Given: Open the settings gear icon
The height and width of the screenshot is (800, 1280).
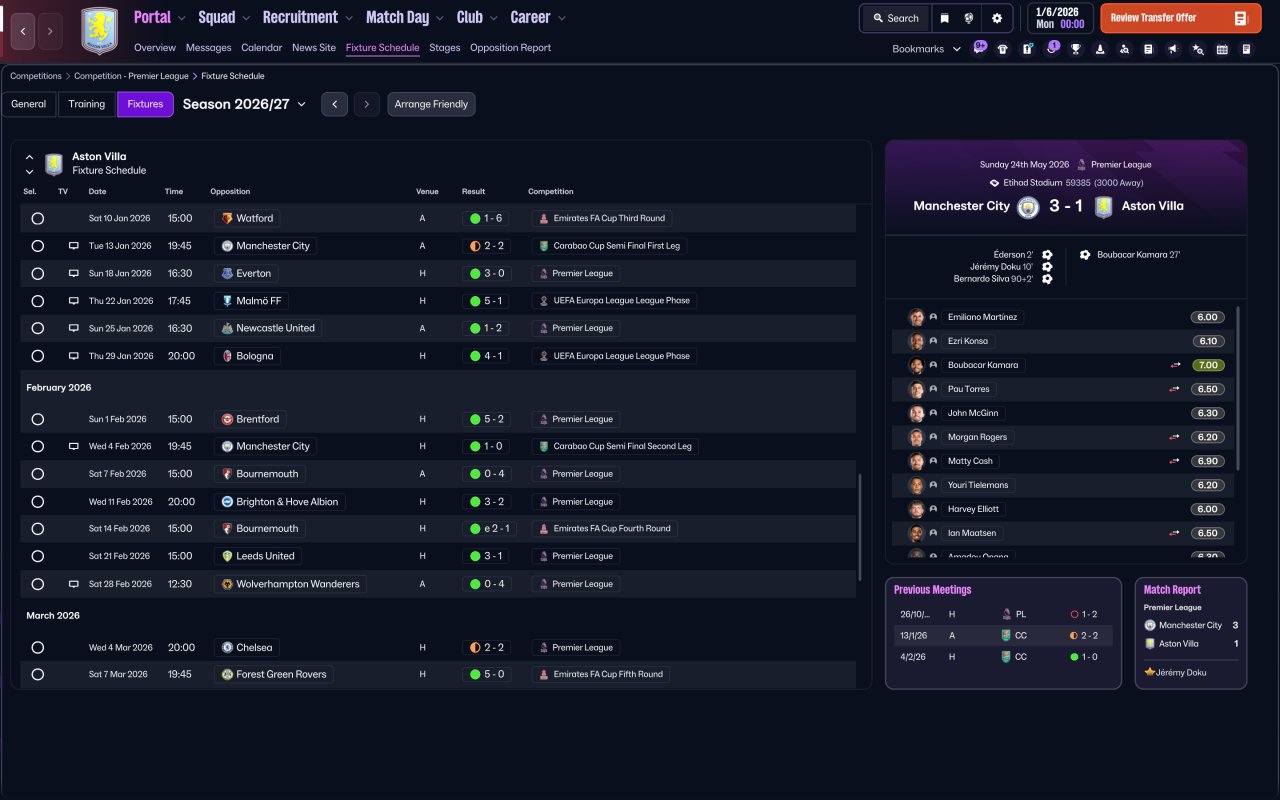Looking at the screenshot, I should (997, 18).
